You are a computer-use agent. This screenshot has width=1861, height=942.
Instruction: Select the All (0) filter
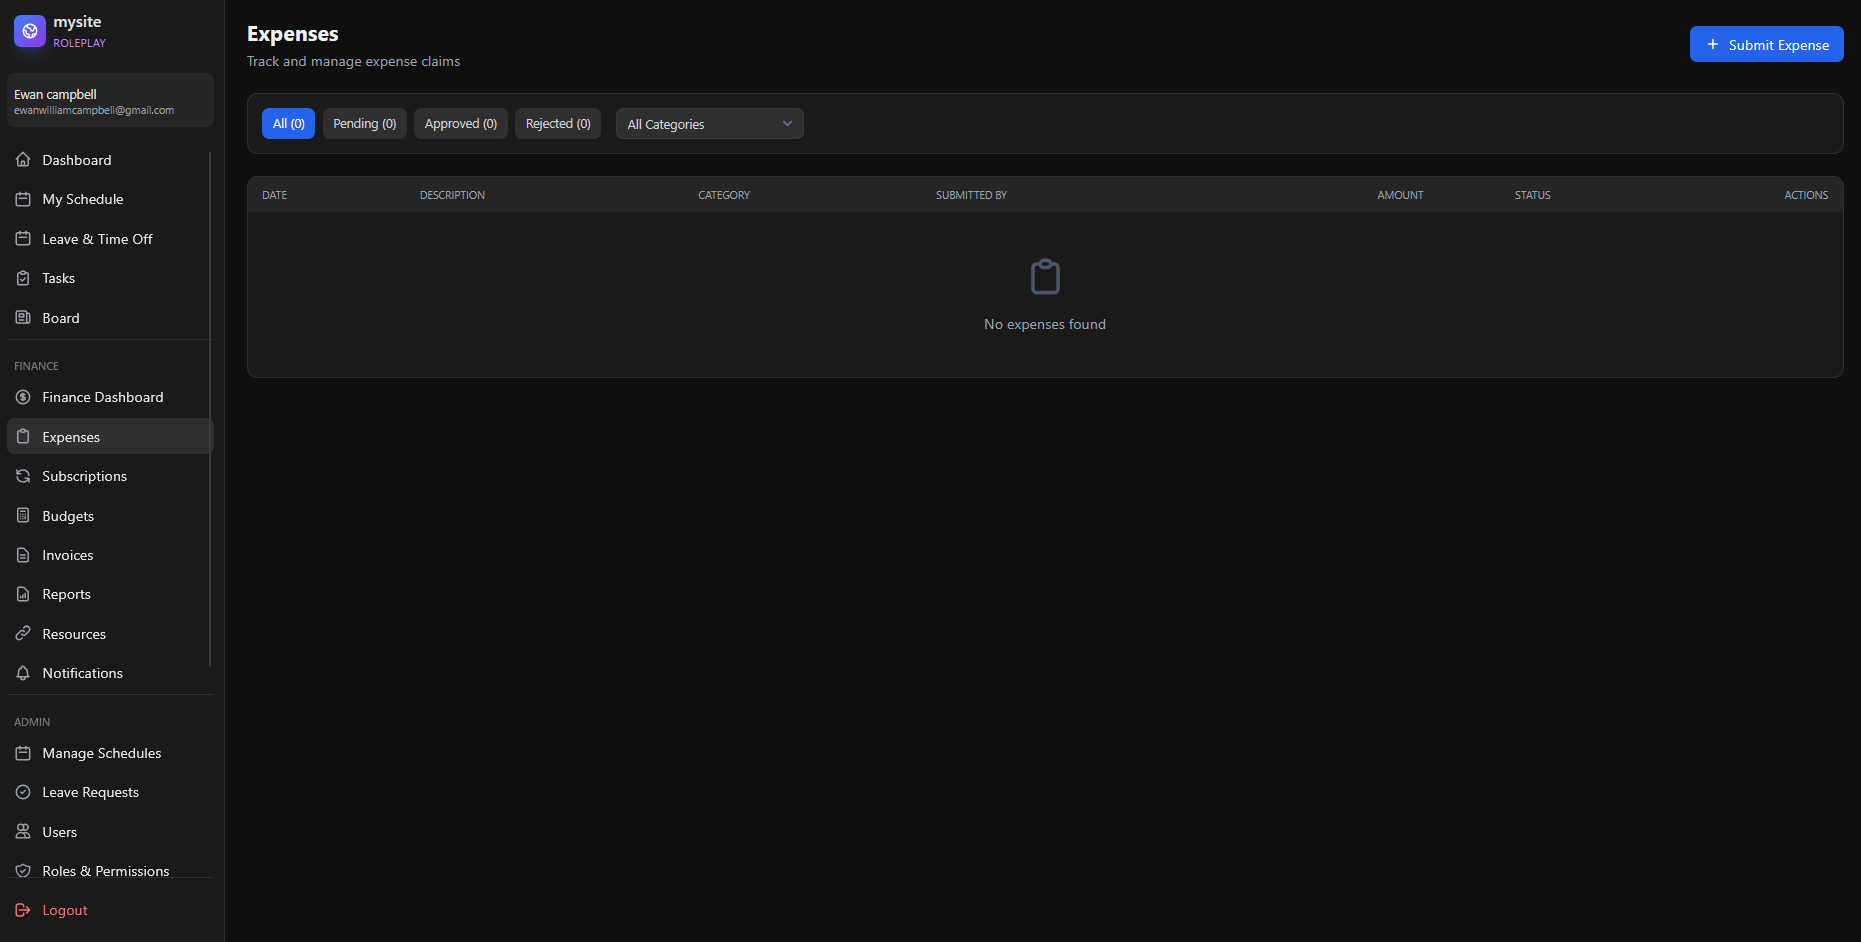[x=288, y=124]
